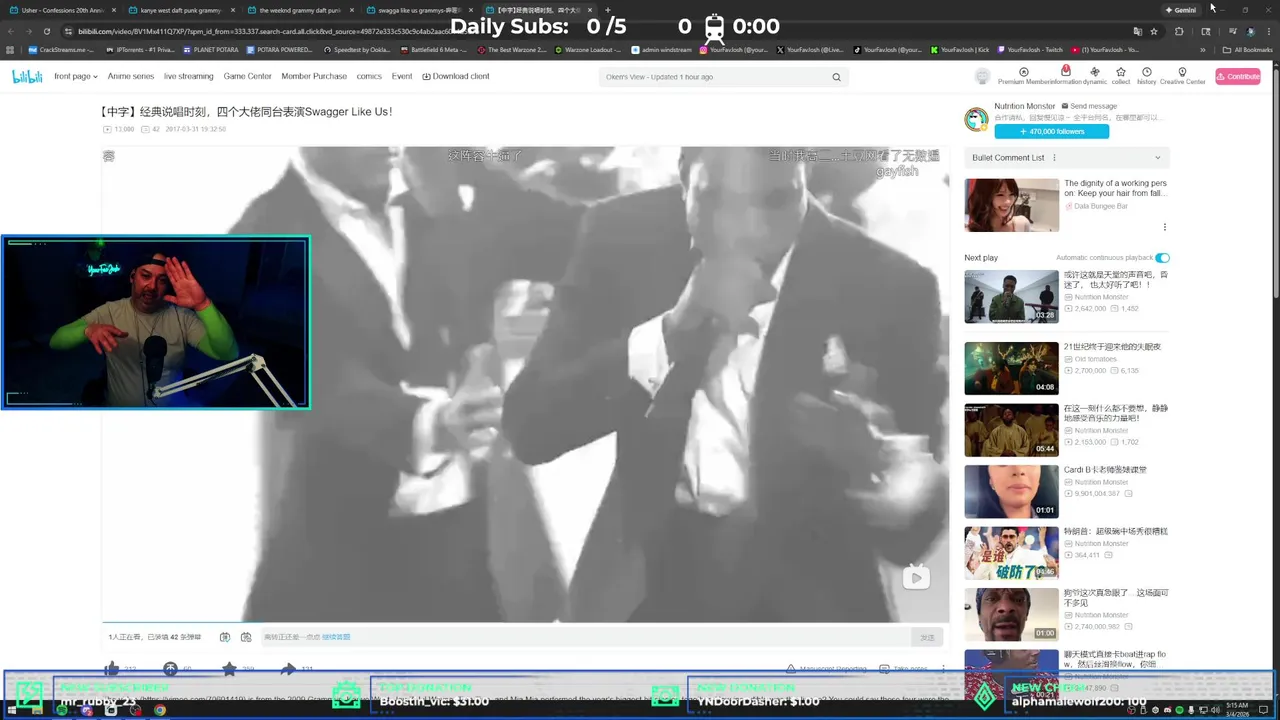Click the bullet comment send button
Screen dimensions: 1280x720
coord(927,637)
